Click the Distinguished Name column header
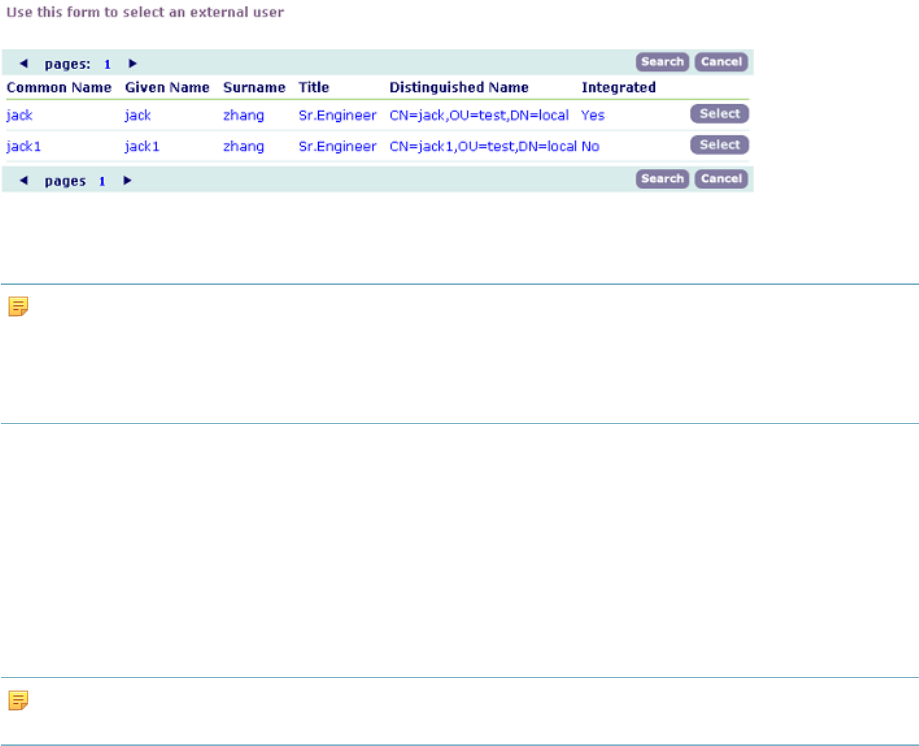 click(459, 87)
